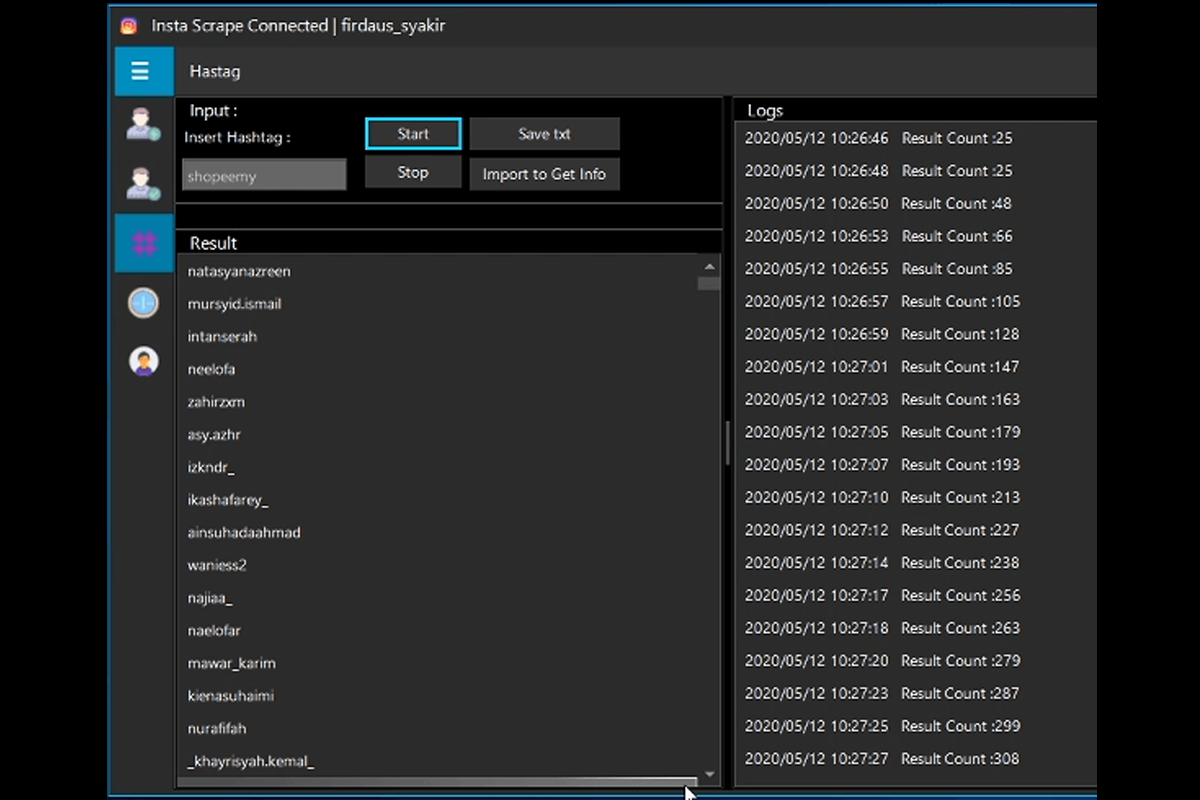The image size is (1200, 800).
Task: Click the log entry with Result Count 163
Action: [x=883, y=400]
